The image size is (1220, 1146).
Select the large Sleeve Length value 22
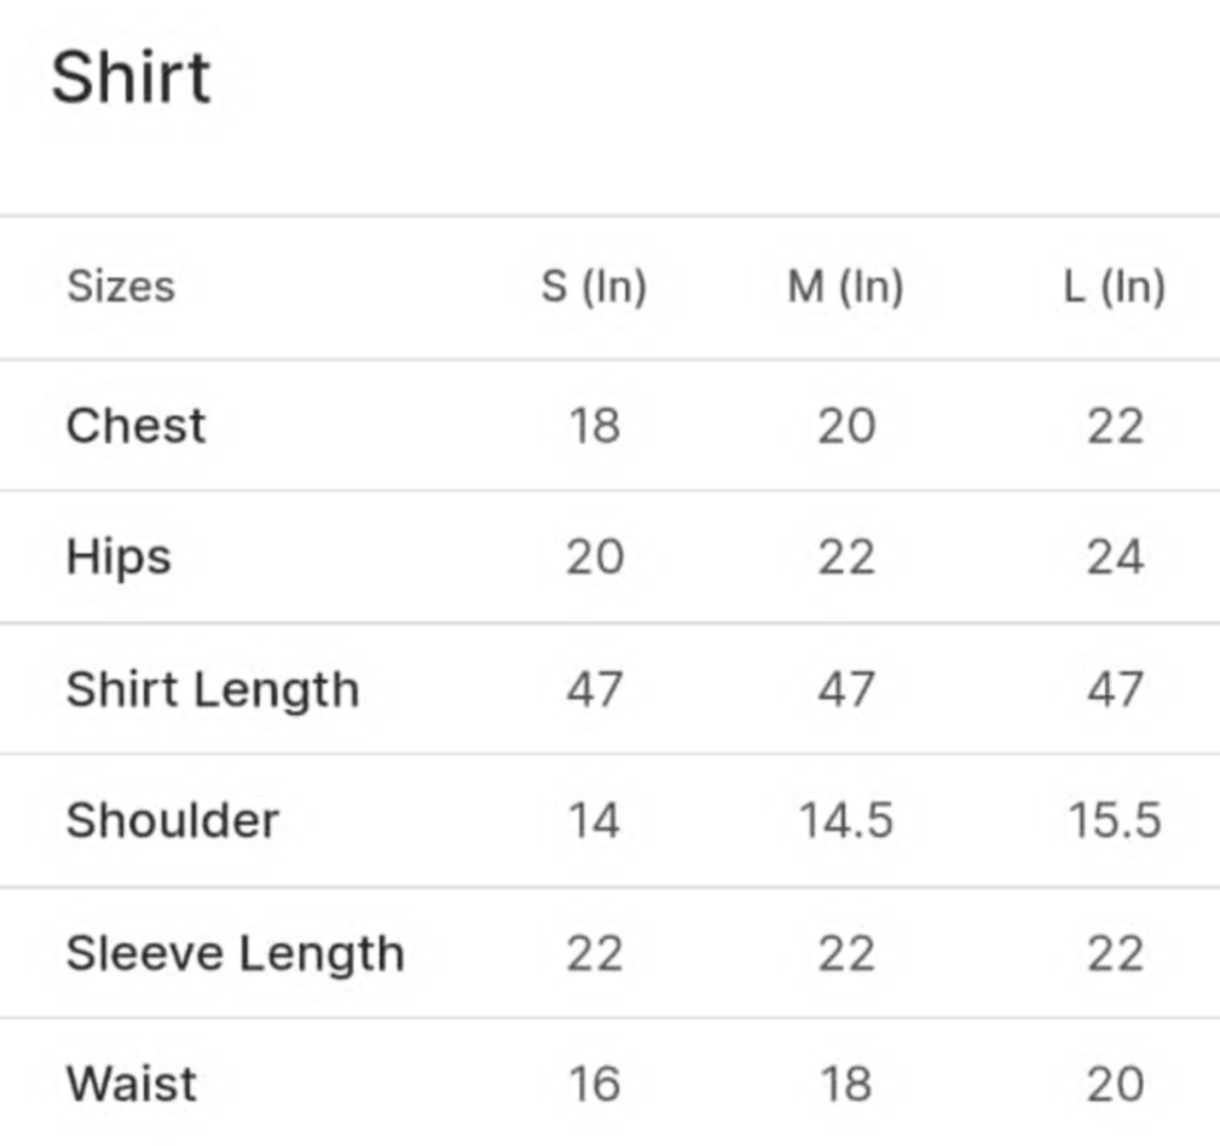click(1115, 953)
